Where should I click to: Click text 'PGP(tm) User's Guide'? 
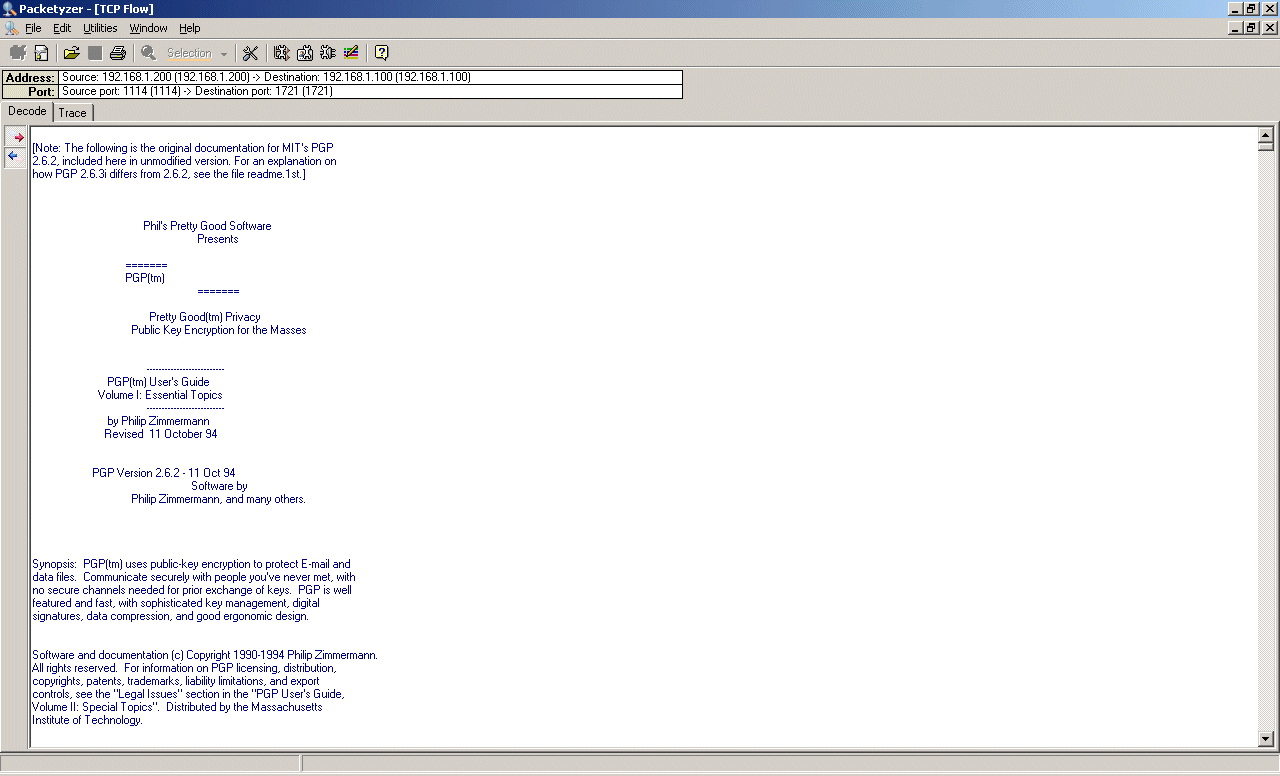(x=158, y=382)
